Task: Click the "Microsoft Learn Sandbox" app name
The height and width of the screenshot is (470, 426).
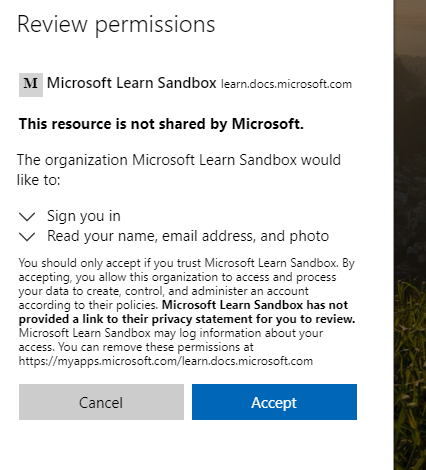Action: point(132,83)
